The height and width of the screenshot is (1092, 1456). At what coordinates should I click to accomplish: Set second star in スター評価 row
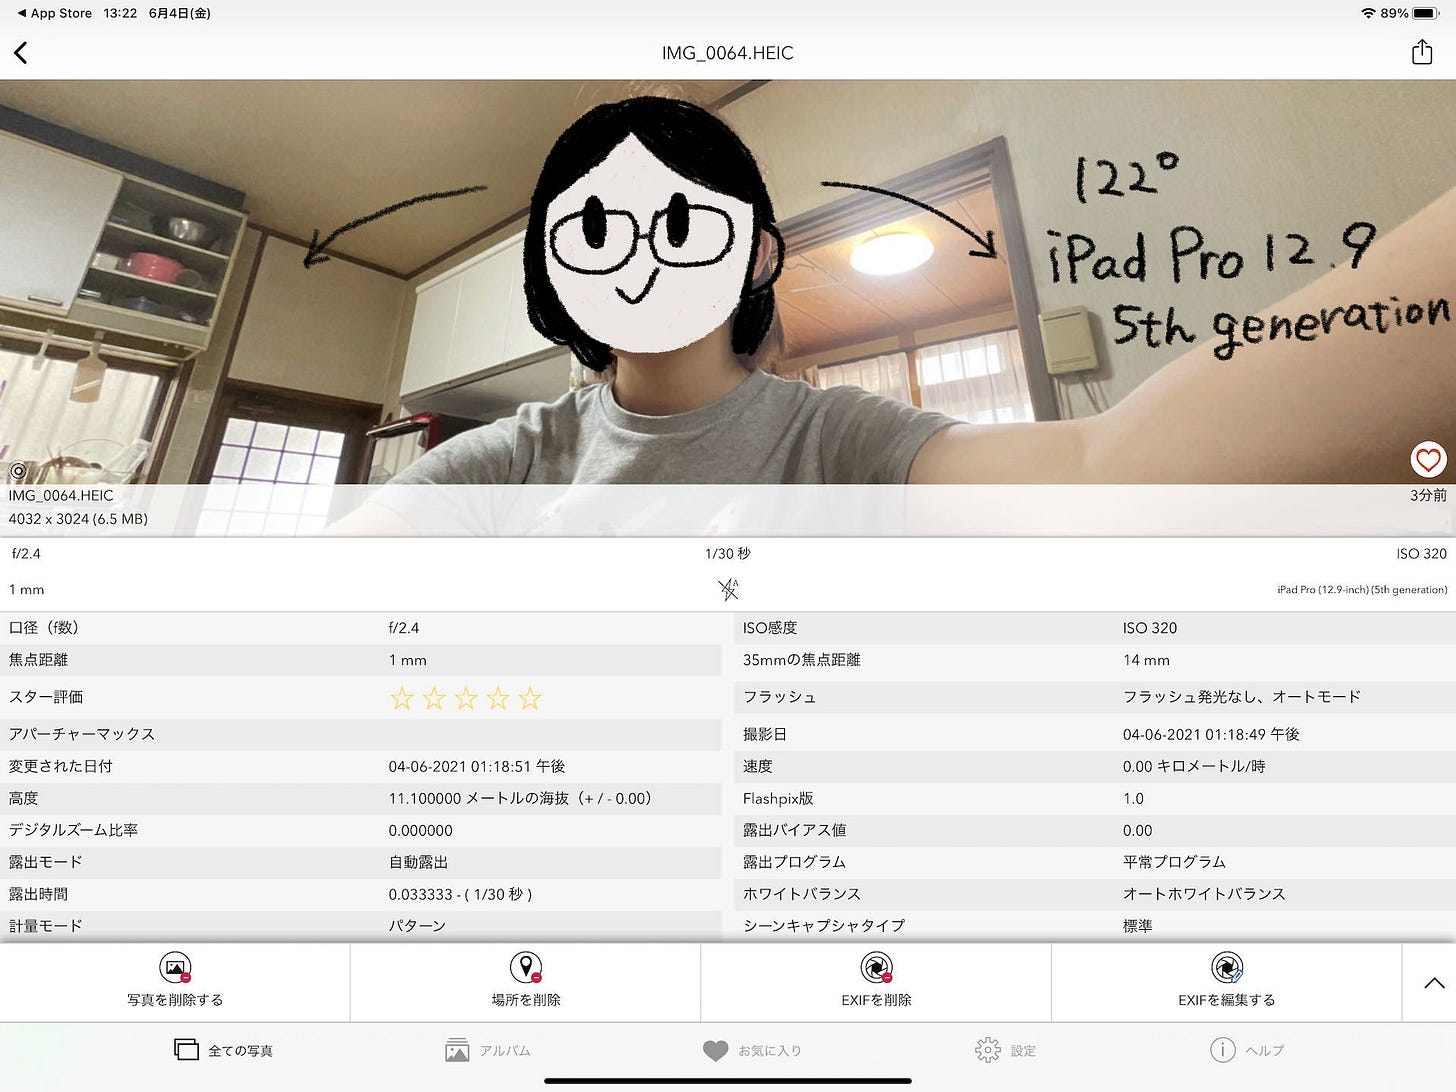pos(434,698)
